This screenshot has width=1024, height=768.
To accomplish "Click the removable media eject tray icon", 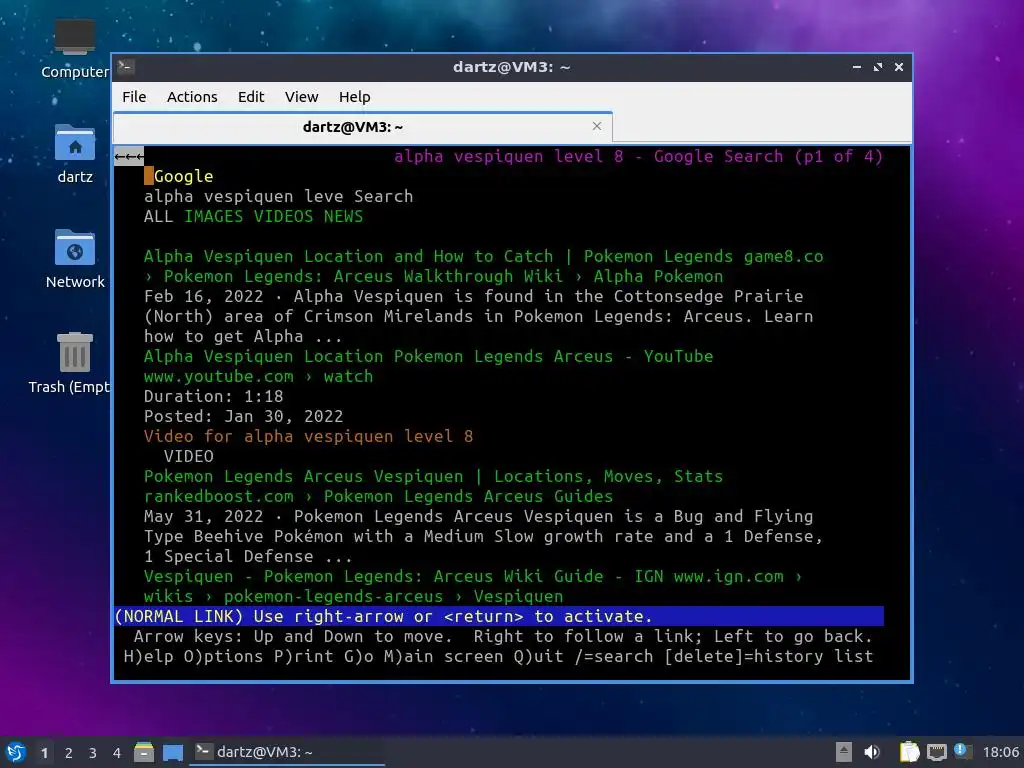I will pyautogui.click(x=844, y=752).
